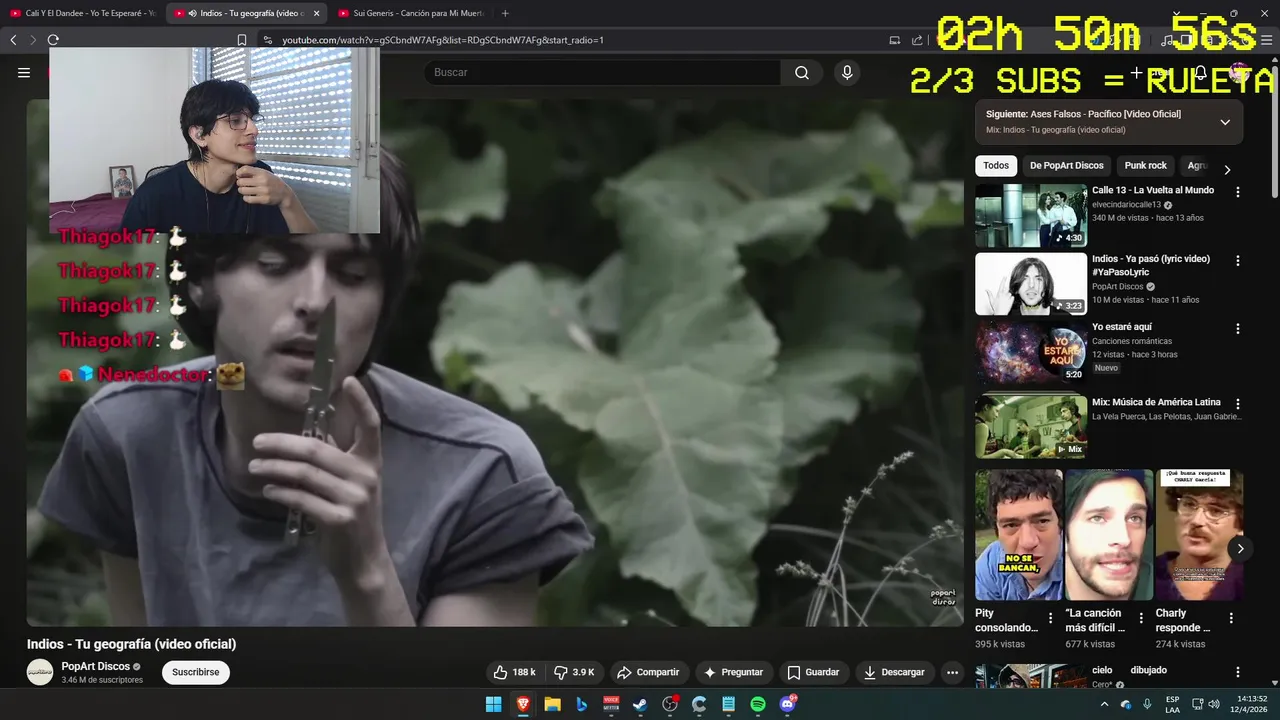Open OBS Studio from the taskbar
The image size is (1280, 720).
pos(670,704)
